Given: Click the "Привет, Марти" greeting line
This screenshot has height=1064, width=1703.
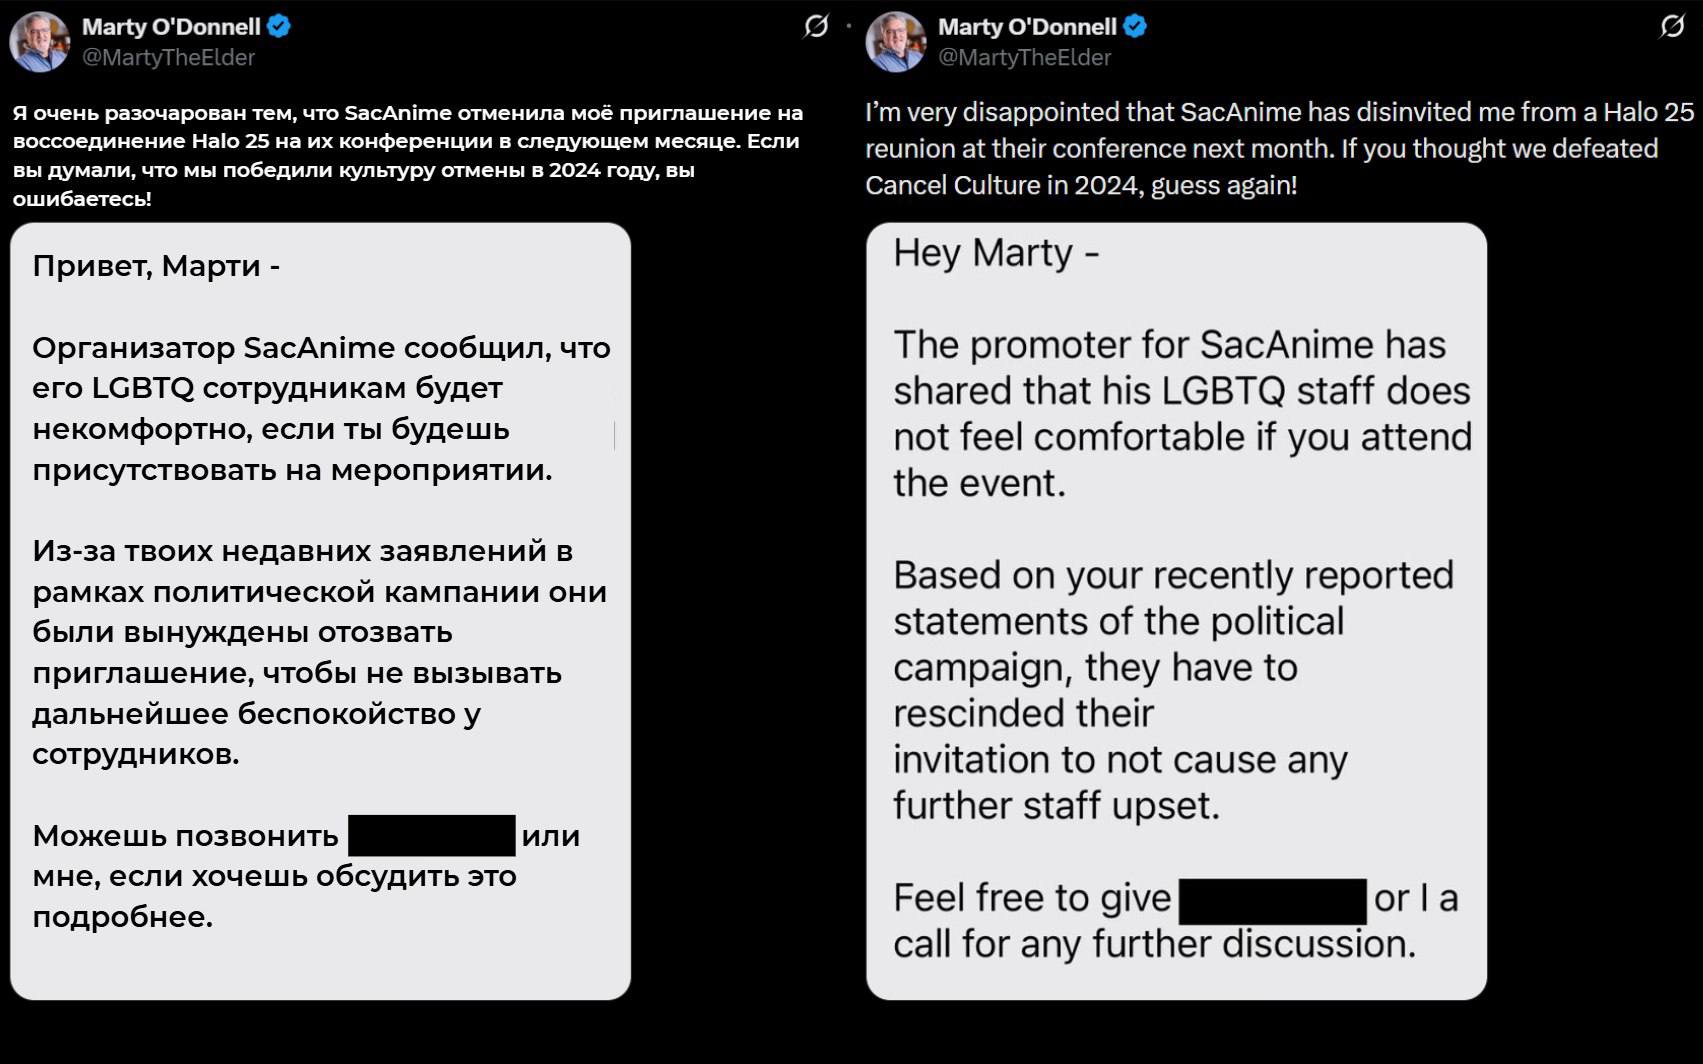Looking at the screenshot, I should [156, 266].
